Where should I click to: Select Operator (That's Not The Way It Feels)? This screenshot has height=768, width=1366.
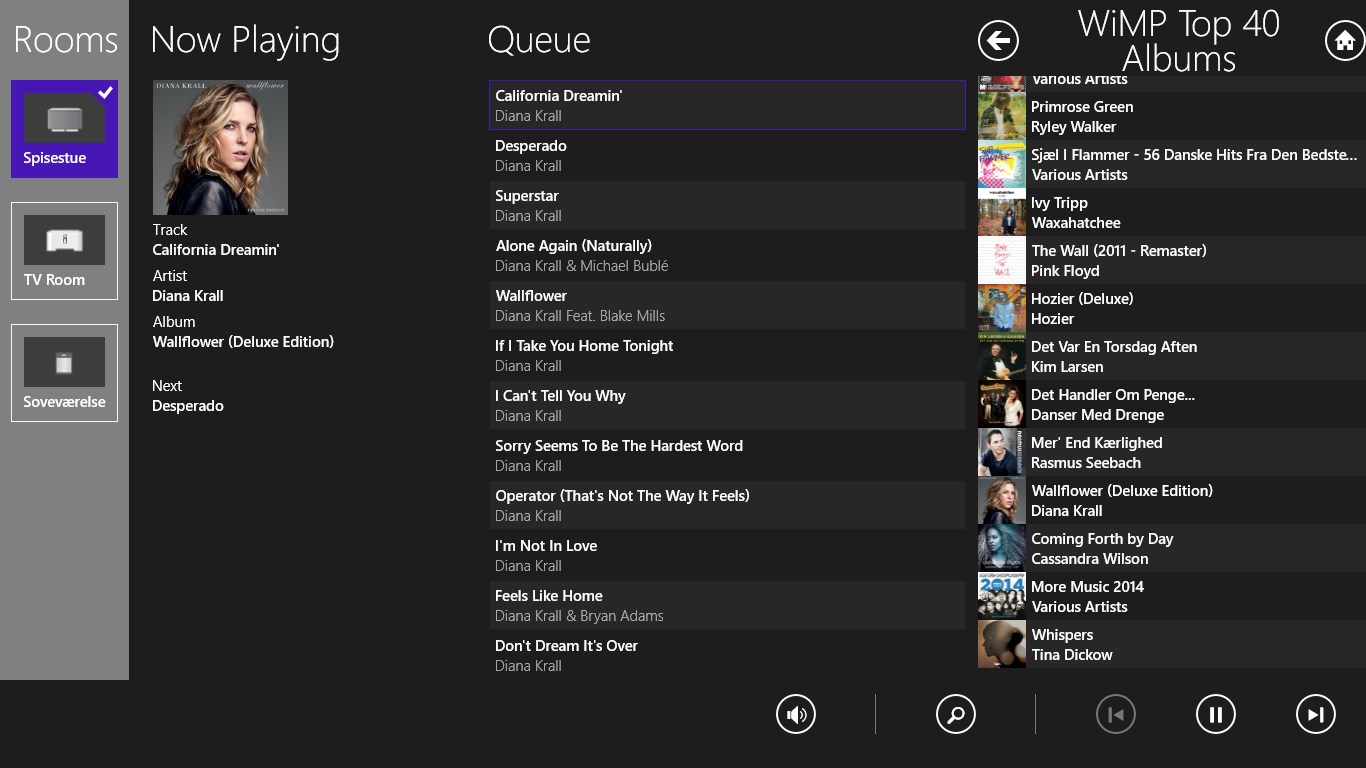(727, 505)
